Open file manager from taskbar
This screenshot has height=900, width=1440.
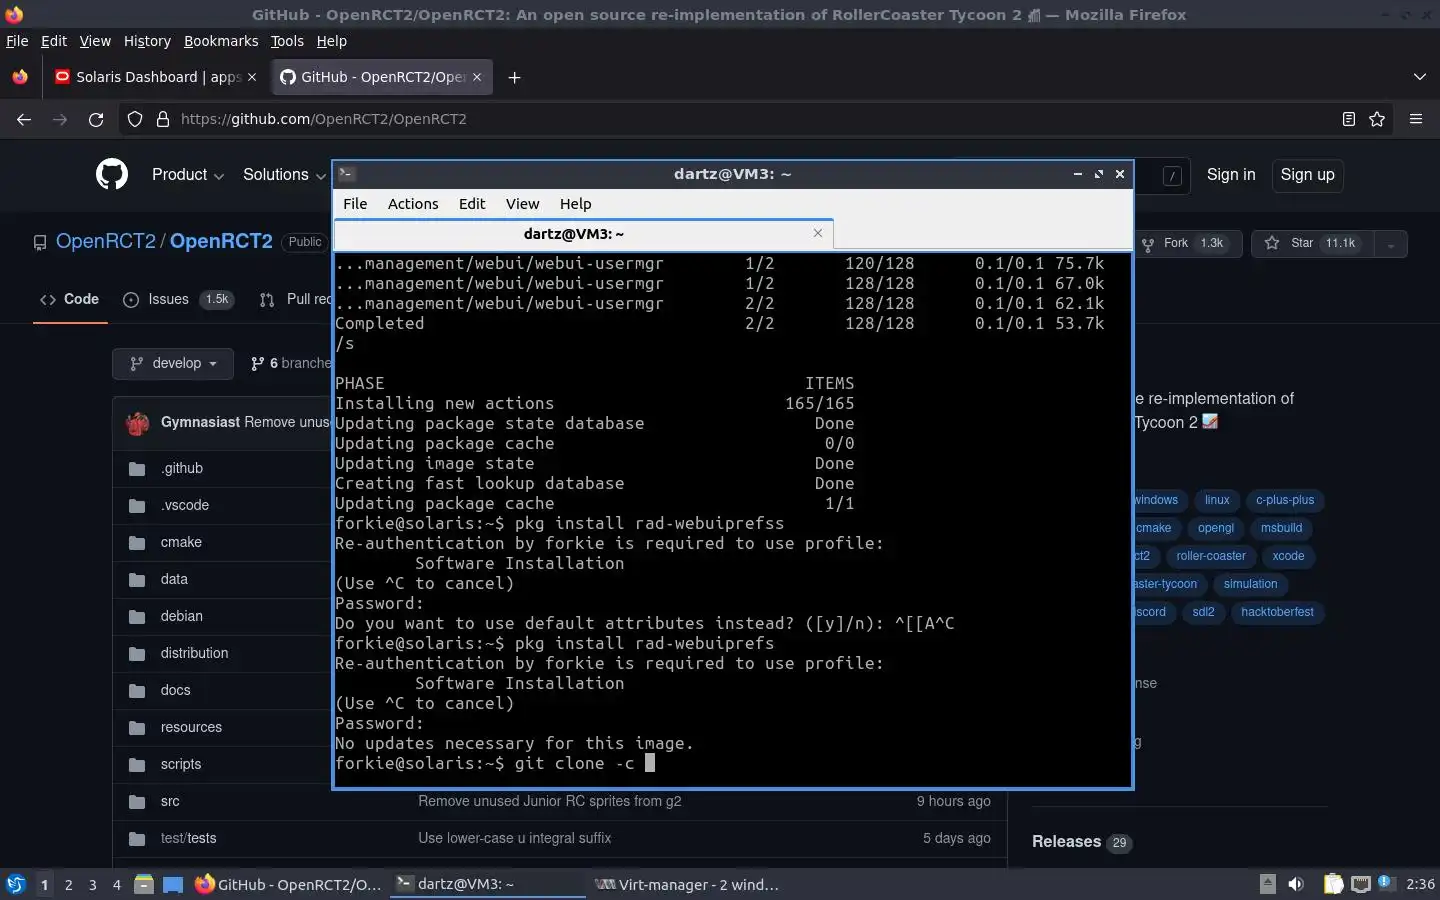(x=144, y=884)
